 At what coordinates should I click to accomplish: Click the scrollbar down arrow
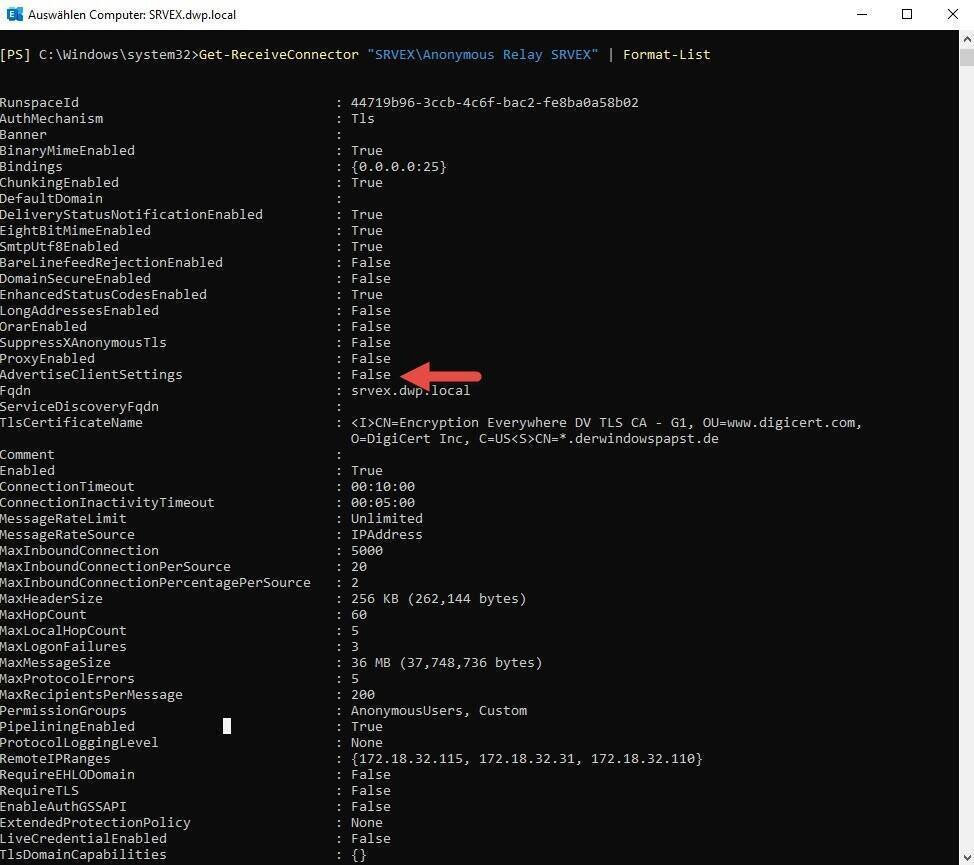coord(965,857)
